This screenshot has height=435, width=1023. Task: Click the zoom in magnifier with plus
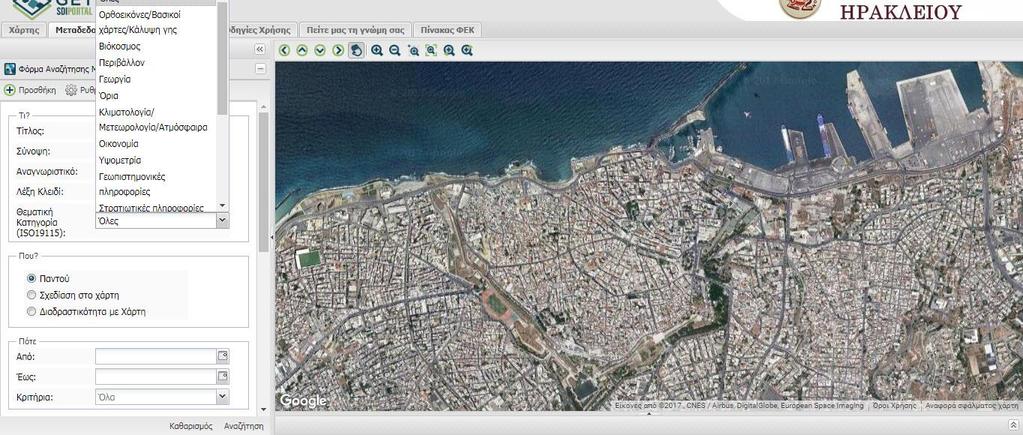pos(377,50)
